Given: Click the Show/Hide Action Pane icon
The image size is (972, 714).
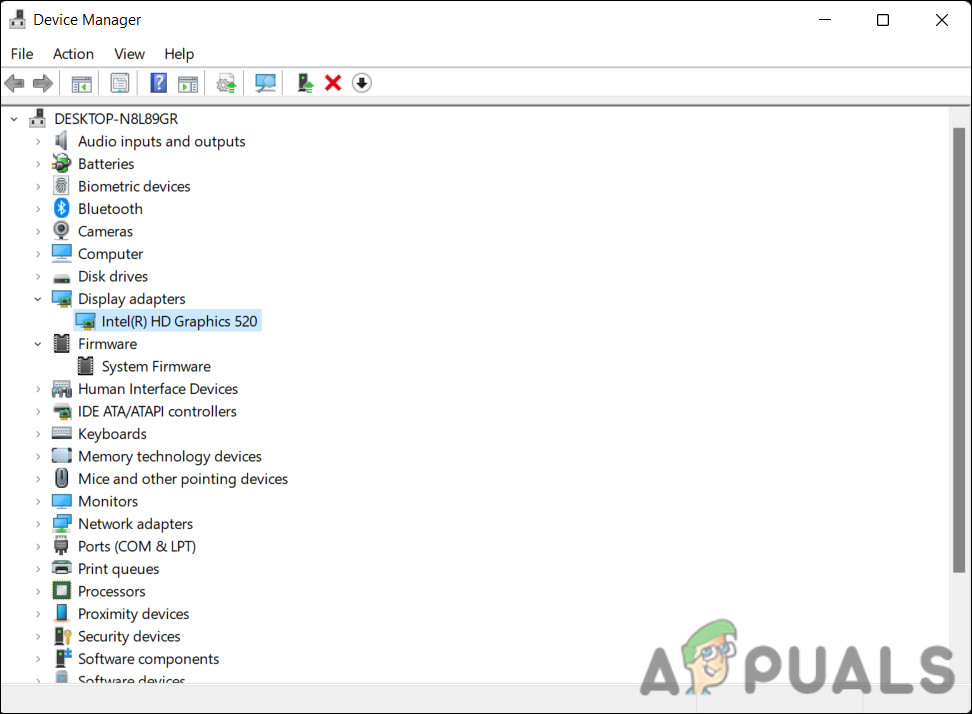Looking at the screenshot, I should tap(188, 83).
